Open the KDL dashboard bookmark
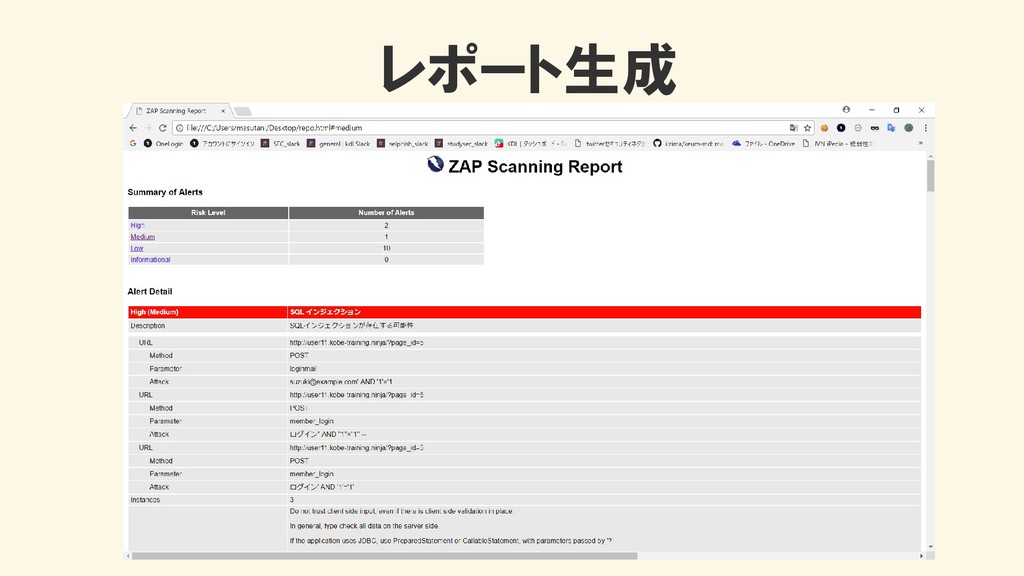Viewport: 1024px width, 576px height. click(530, 143)
